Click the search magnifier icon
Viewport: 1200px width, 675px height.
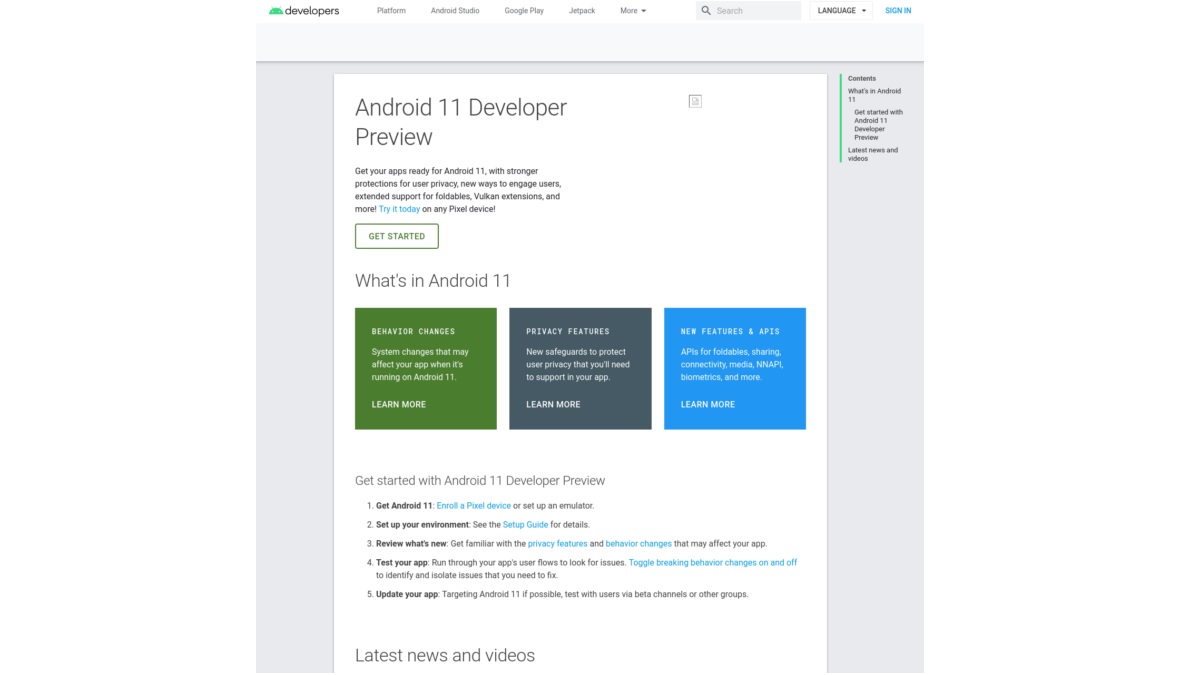(x=706, y=11)
